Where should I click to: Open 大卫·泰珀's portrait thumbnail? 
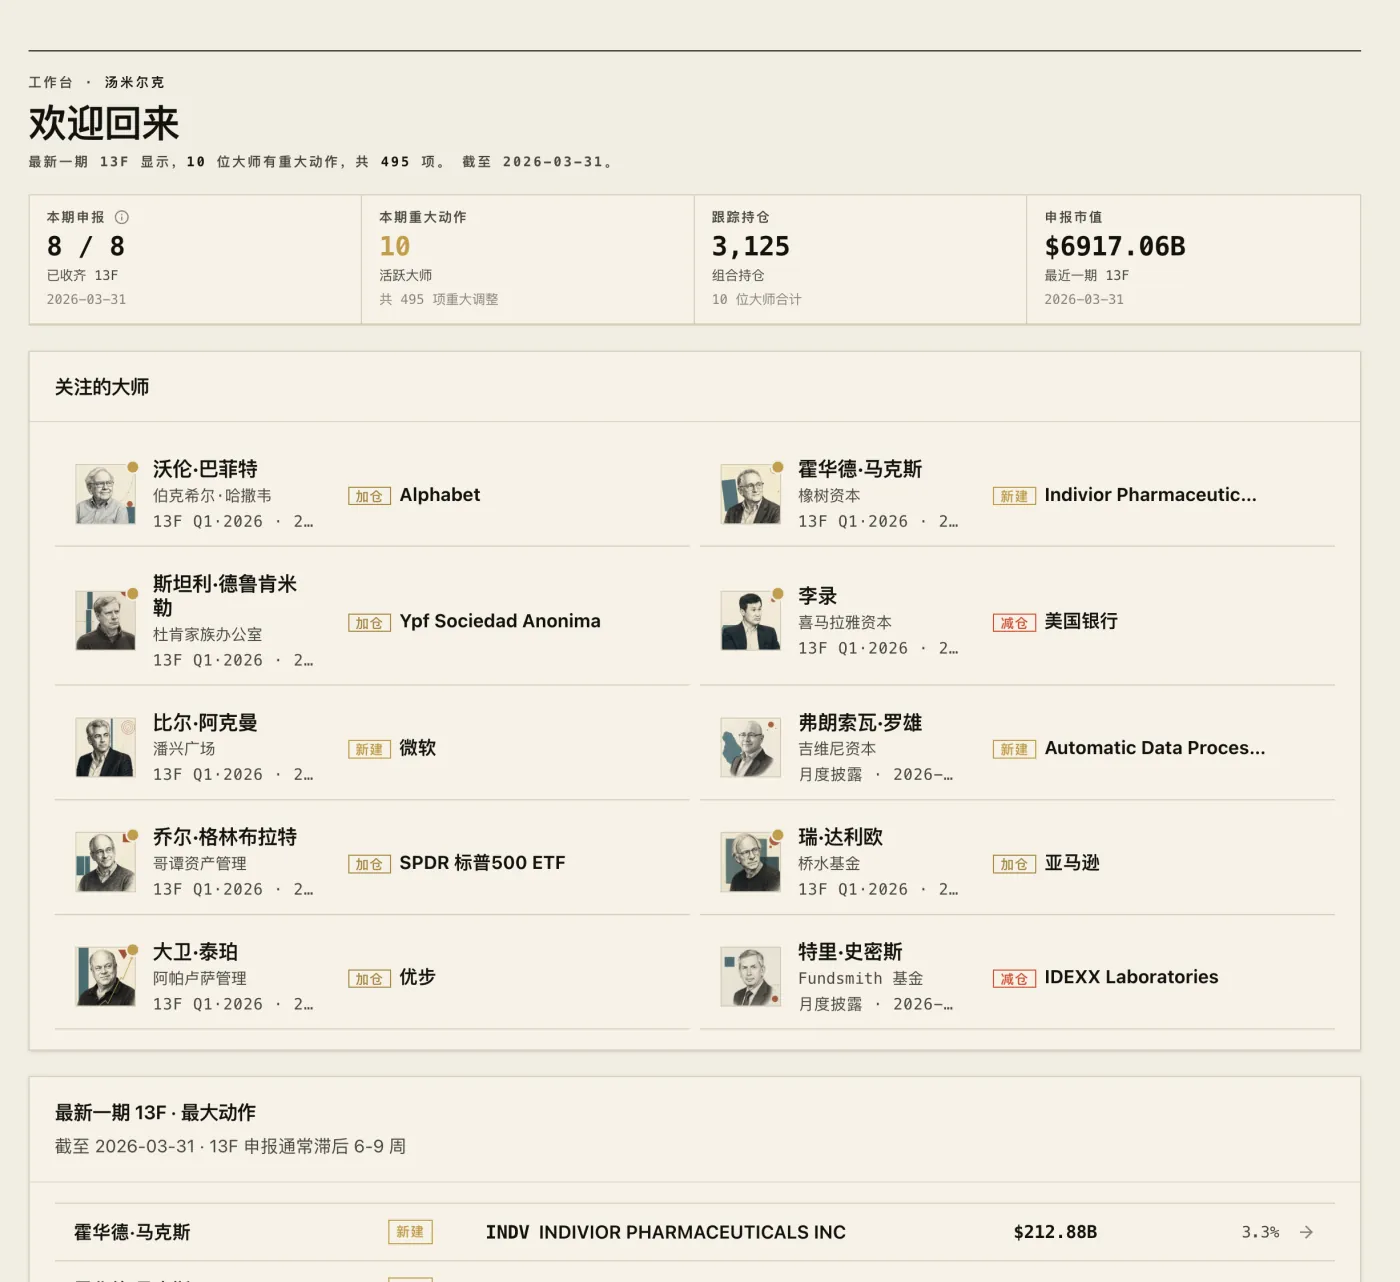click(x=105, y=977)
